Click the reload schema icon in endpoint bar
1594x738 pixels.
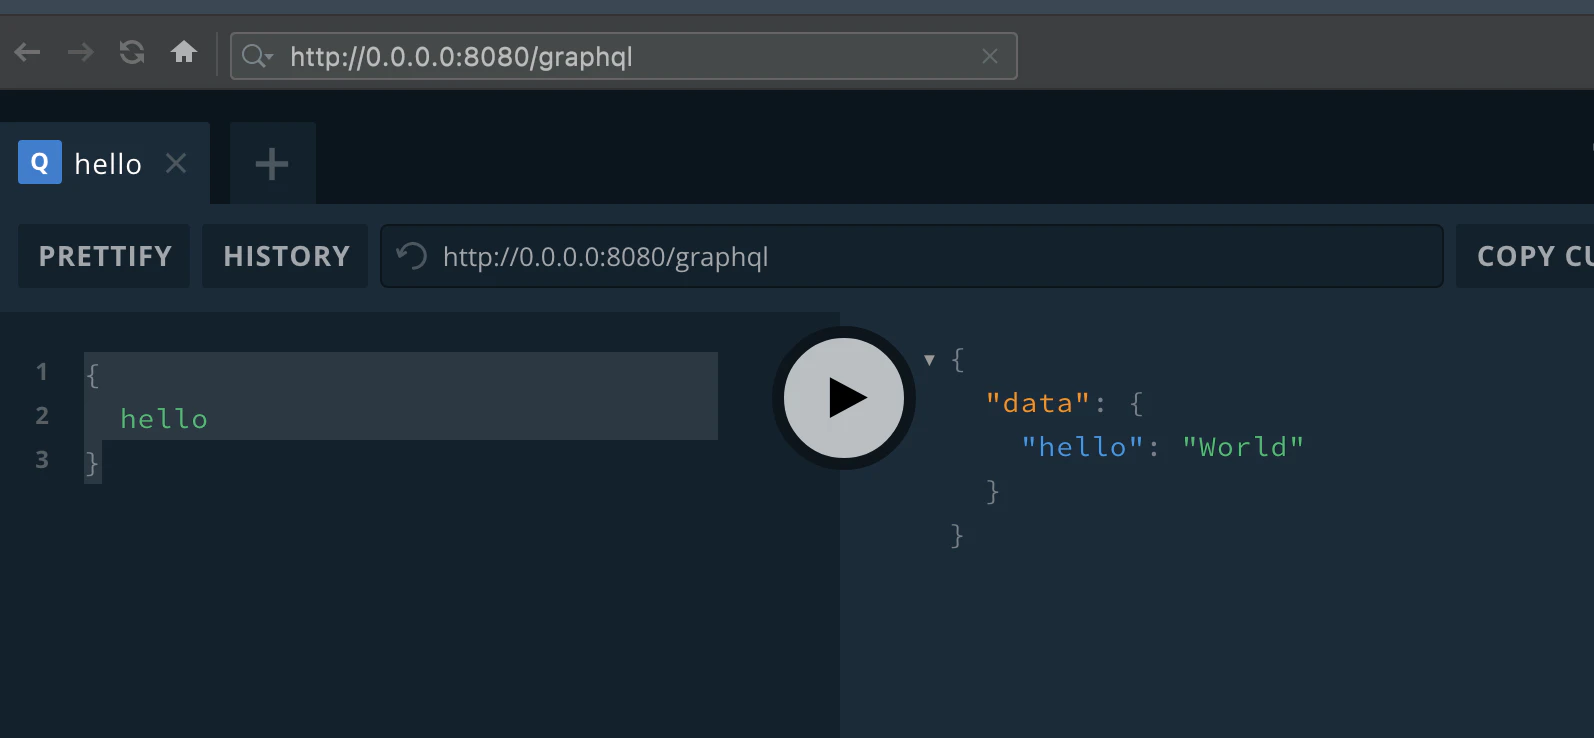tap(411, 257)
